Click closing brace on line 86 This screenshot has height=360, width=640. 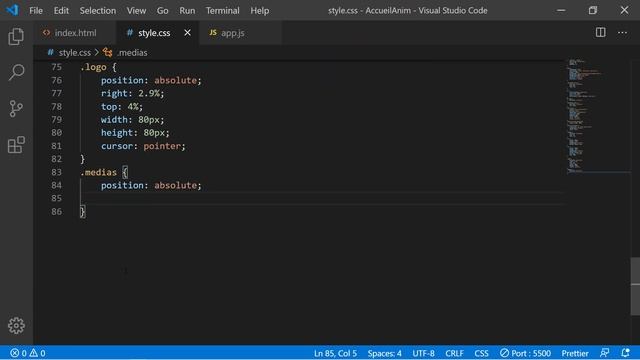(83, 211)
